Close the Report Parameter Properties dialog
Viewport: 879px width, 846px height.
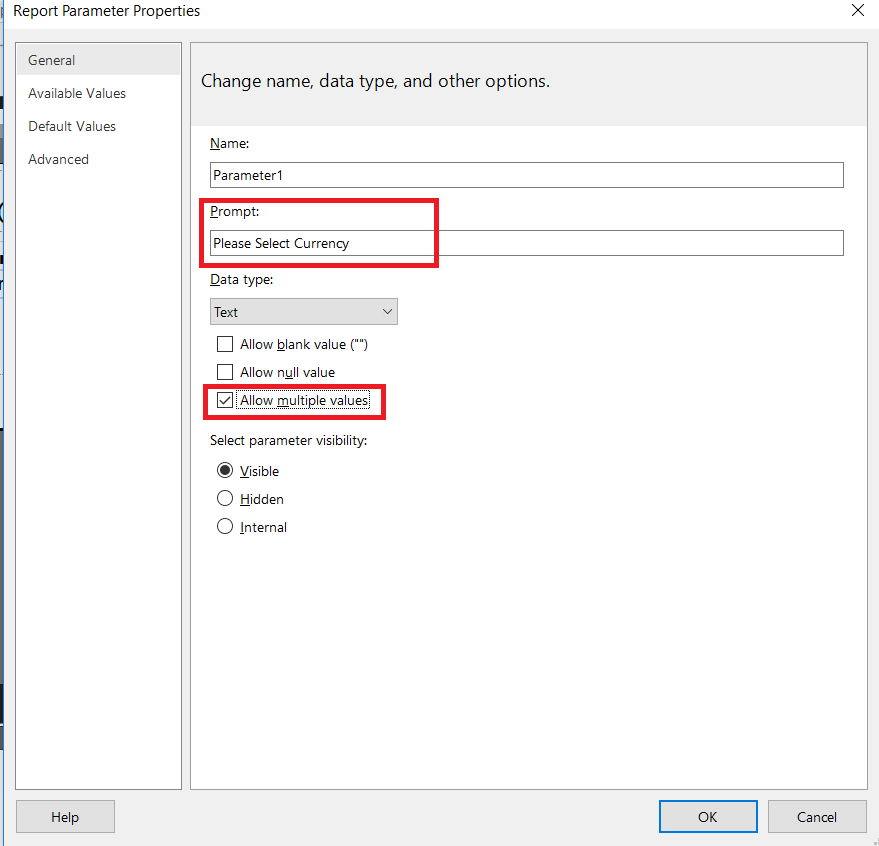(857, 11)
